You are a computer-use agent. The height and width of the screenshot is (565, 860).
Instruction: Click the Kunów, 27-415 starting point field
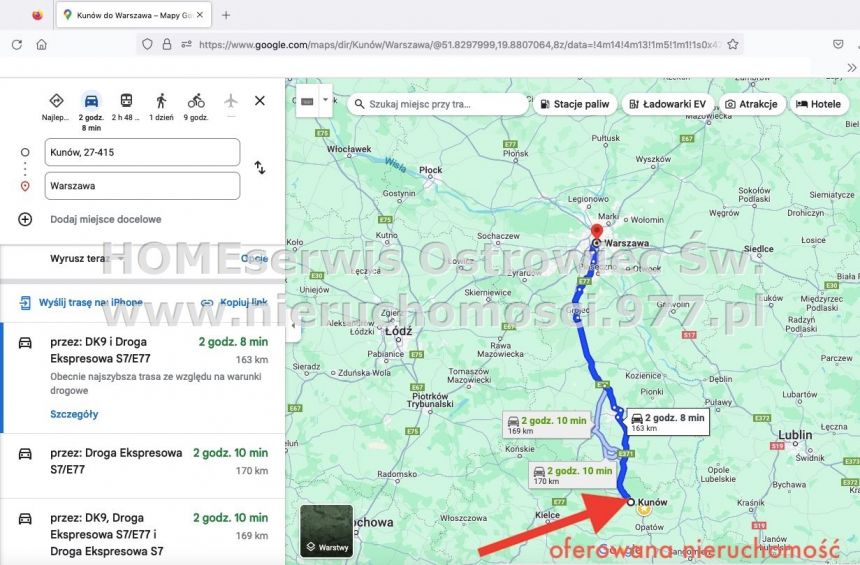pyautogui.click(x=142, y=152)
